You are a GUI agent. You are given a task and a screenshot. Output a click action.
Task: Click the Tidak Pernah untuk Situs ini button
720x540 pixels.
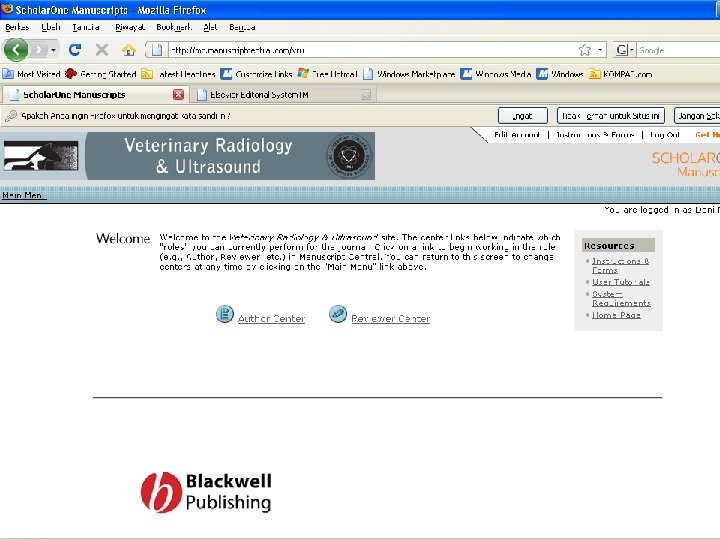(x=611, y=116)
